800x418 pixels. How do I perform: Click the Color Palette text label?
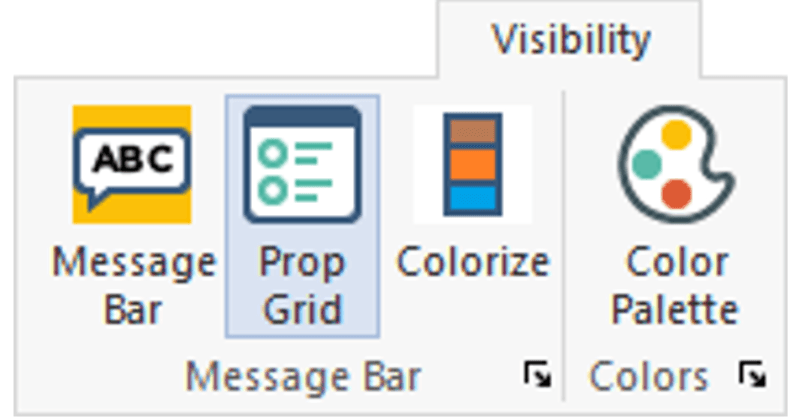675,285
